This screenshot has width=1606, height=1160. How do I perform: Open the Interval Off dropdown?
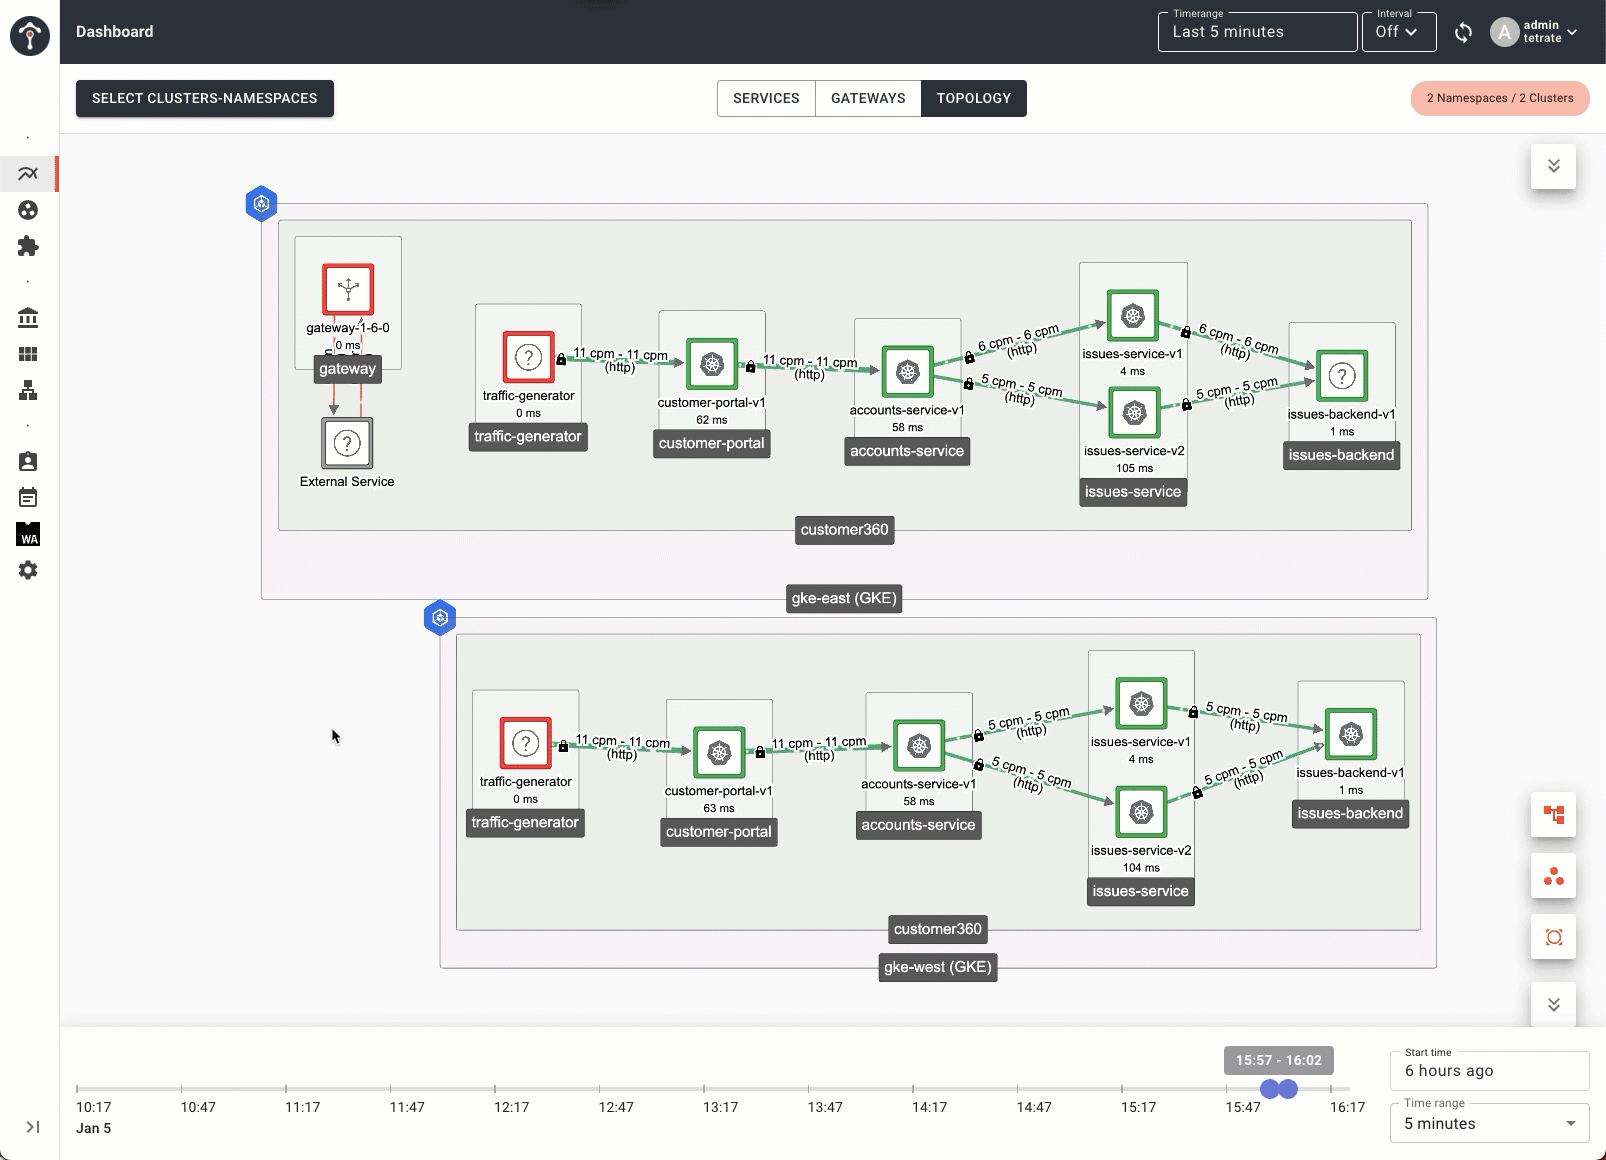(x=1398, y=32)
